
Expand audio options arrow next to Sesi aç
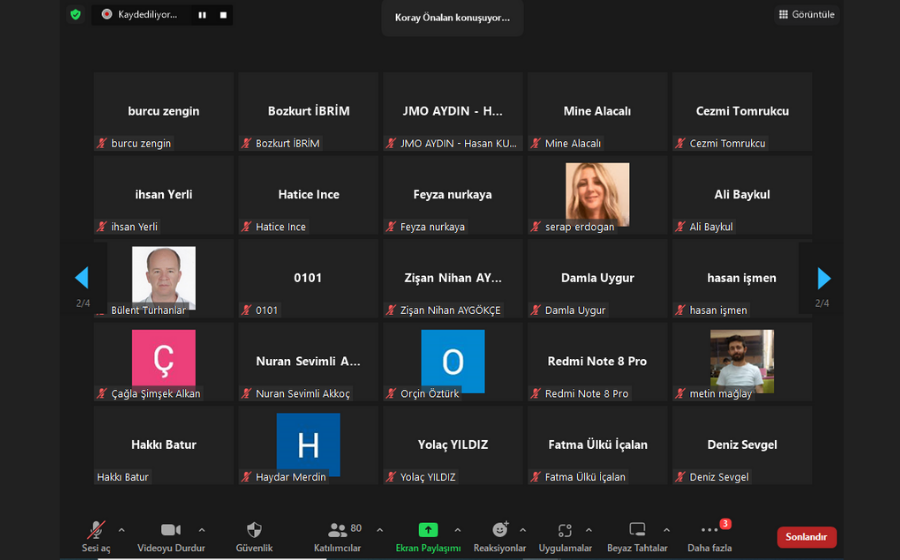(122, 530)
